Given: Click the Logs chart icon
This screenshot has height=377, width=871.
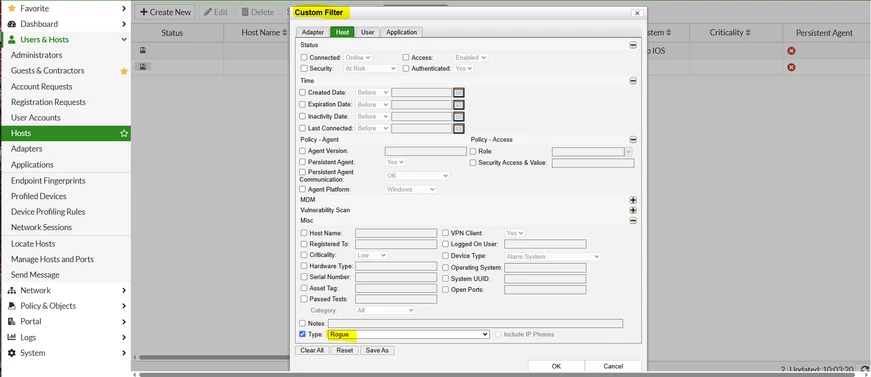Looking at the screenshot, I should tap(11, 337).
